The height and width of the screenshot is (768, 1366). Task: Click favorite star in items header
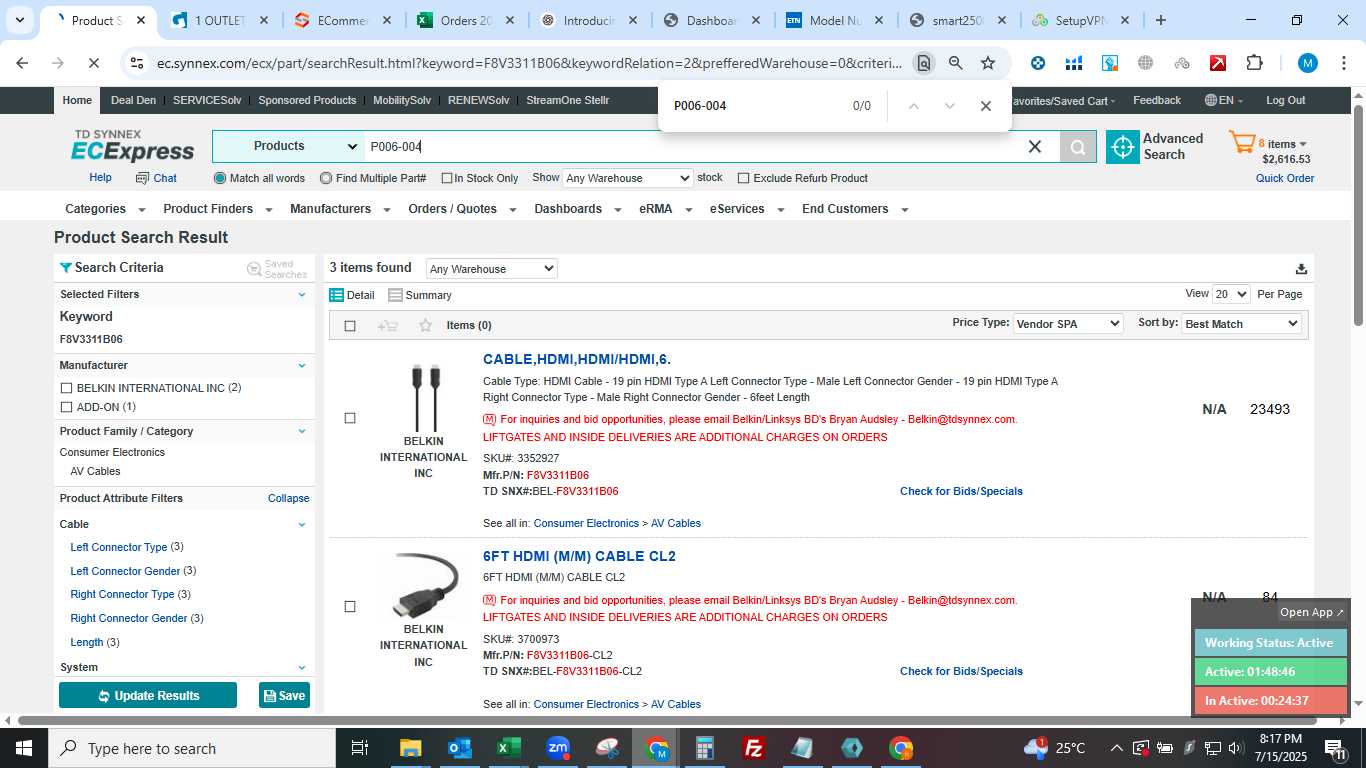click(425, 325)
